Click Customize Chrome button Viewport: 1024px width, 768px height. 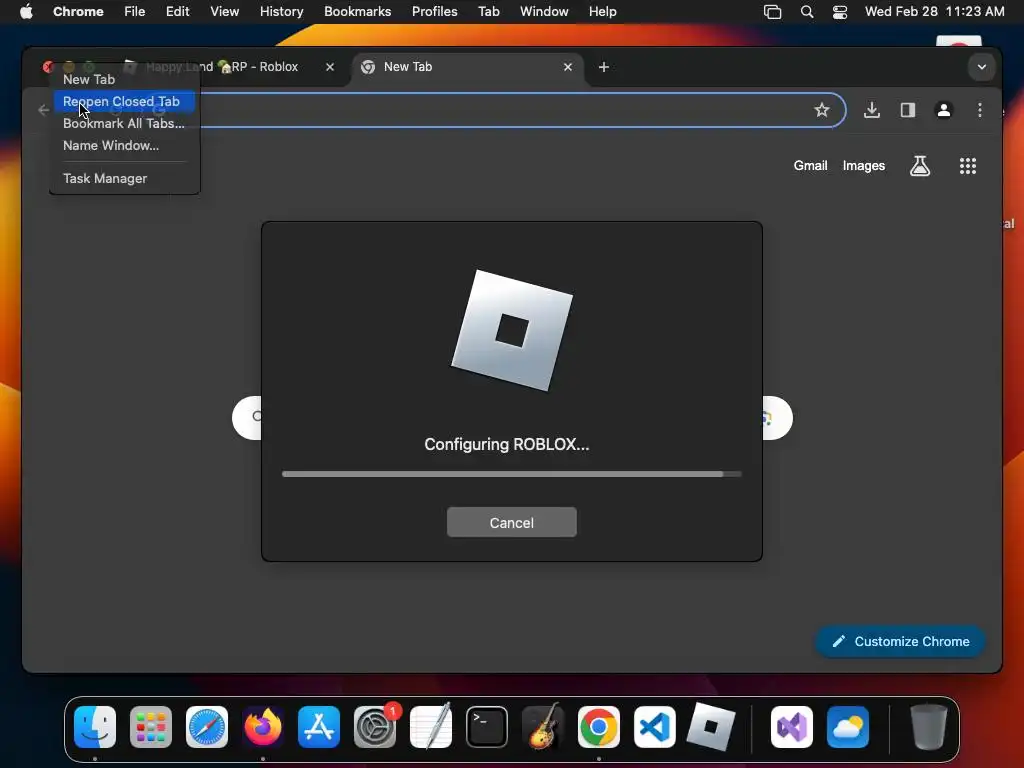tap(900, 641)
